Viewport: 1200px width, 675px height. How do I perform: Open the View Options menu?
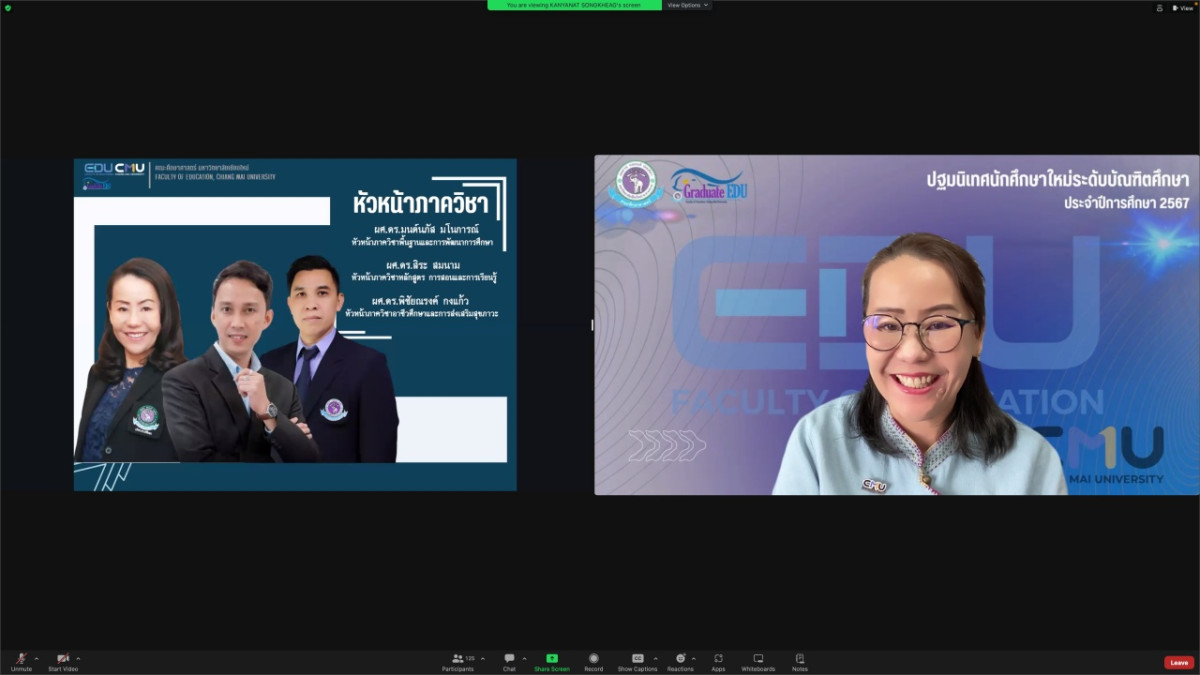coord(688,5)
